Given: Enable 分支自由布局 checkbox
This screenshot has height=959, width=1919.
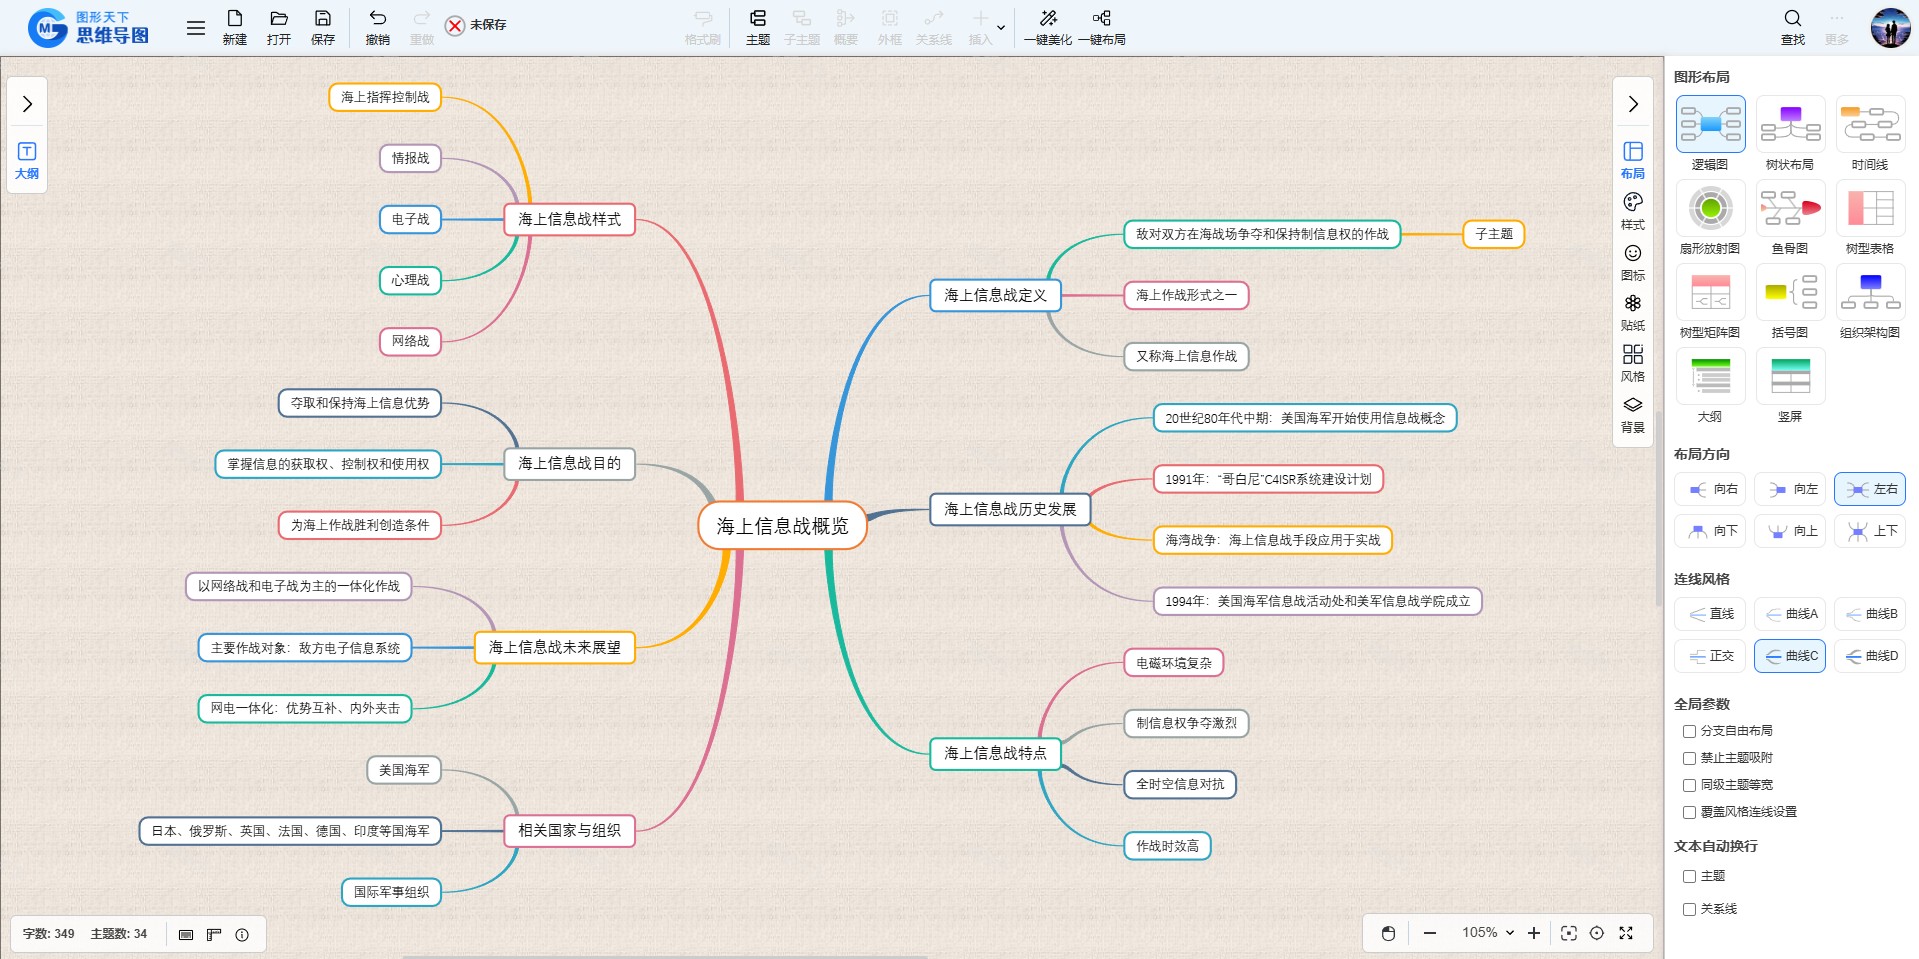Looking at the screenshot, I should click(x=1689, y=731).
